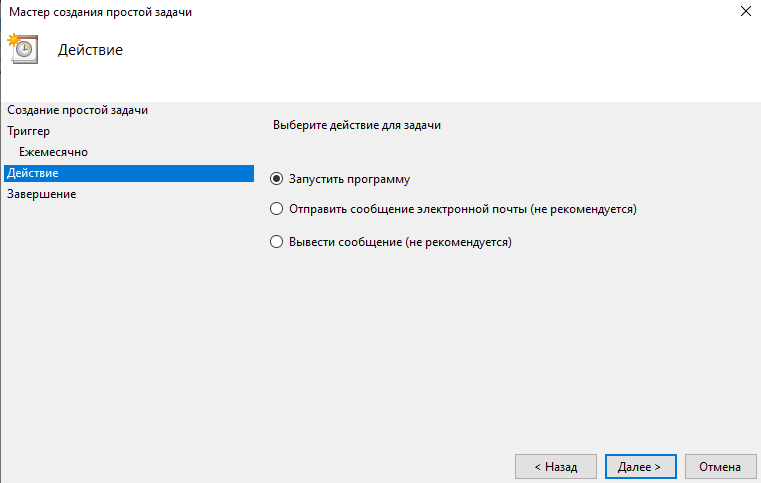Go to the Создание простой задачи step
The image size is (761, 483).
pos(78,110)
